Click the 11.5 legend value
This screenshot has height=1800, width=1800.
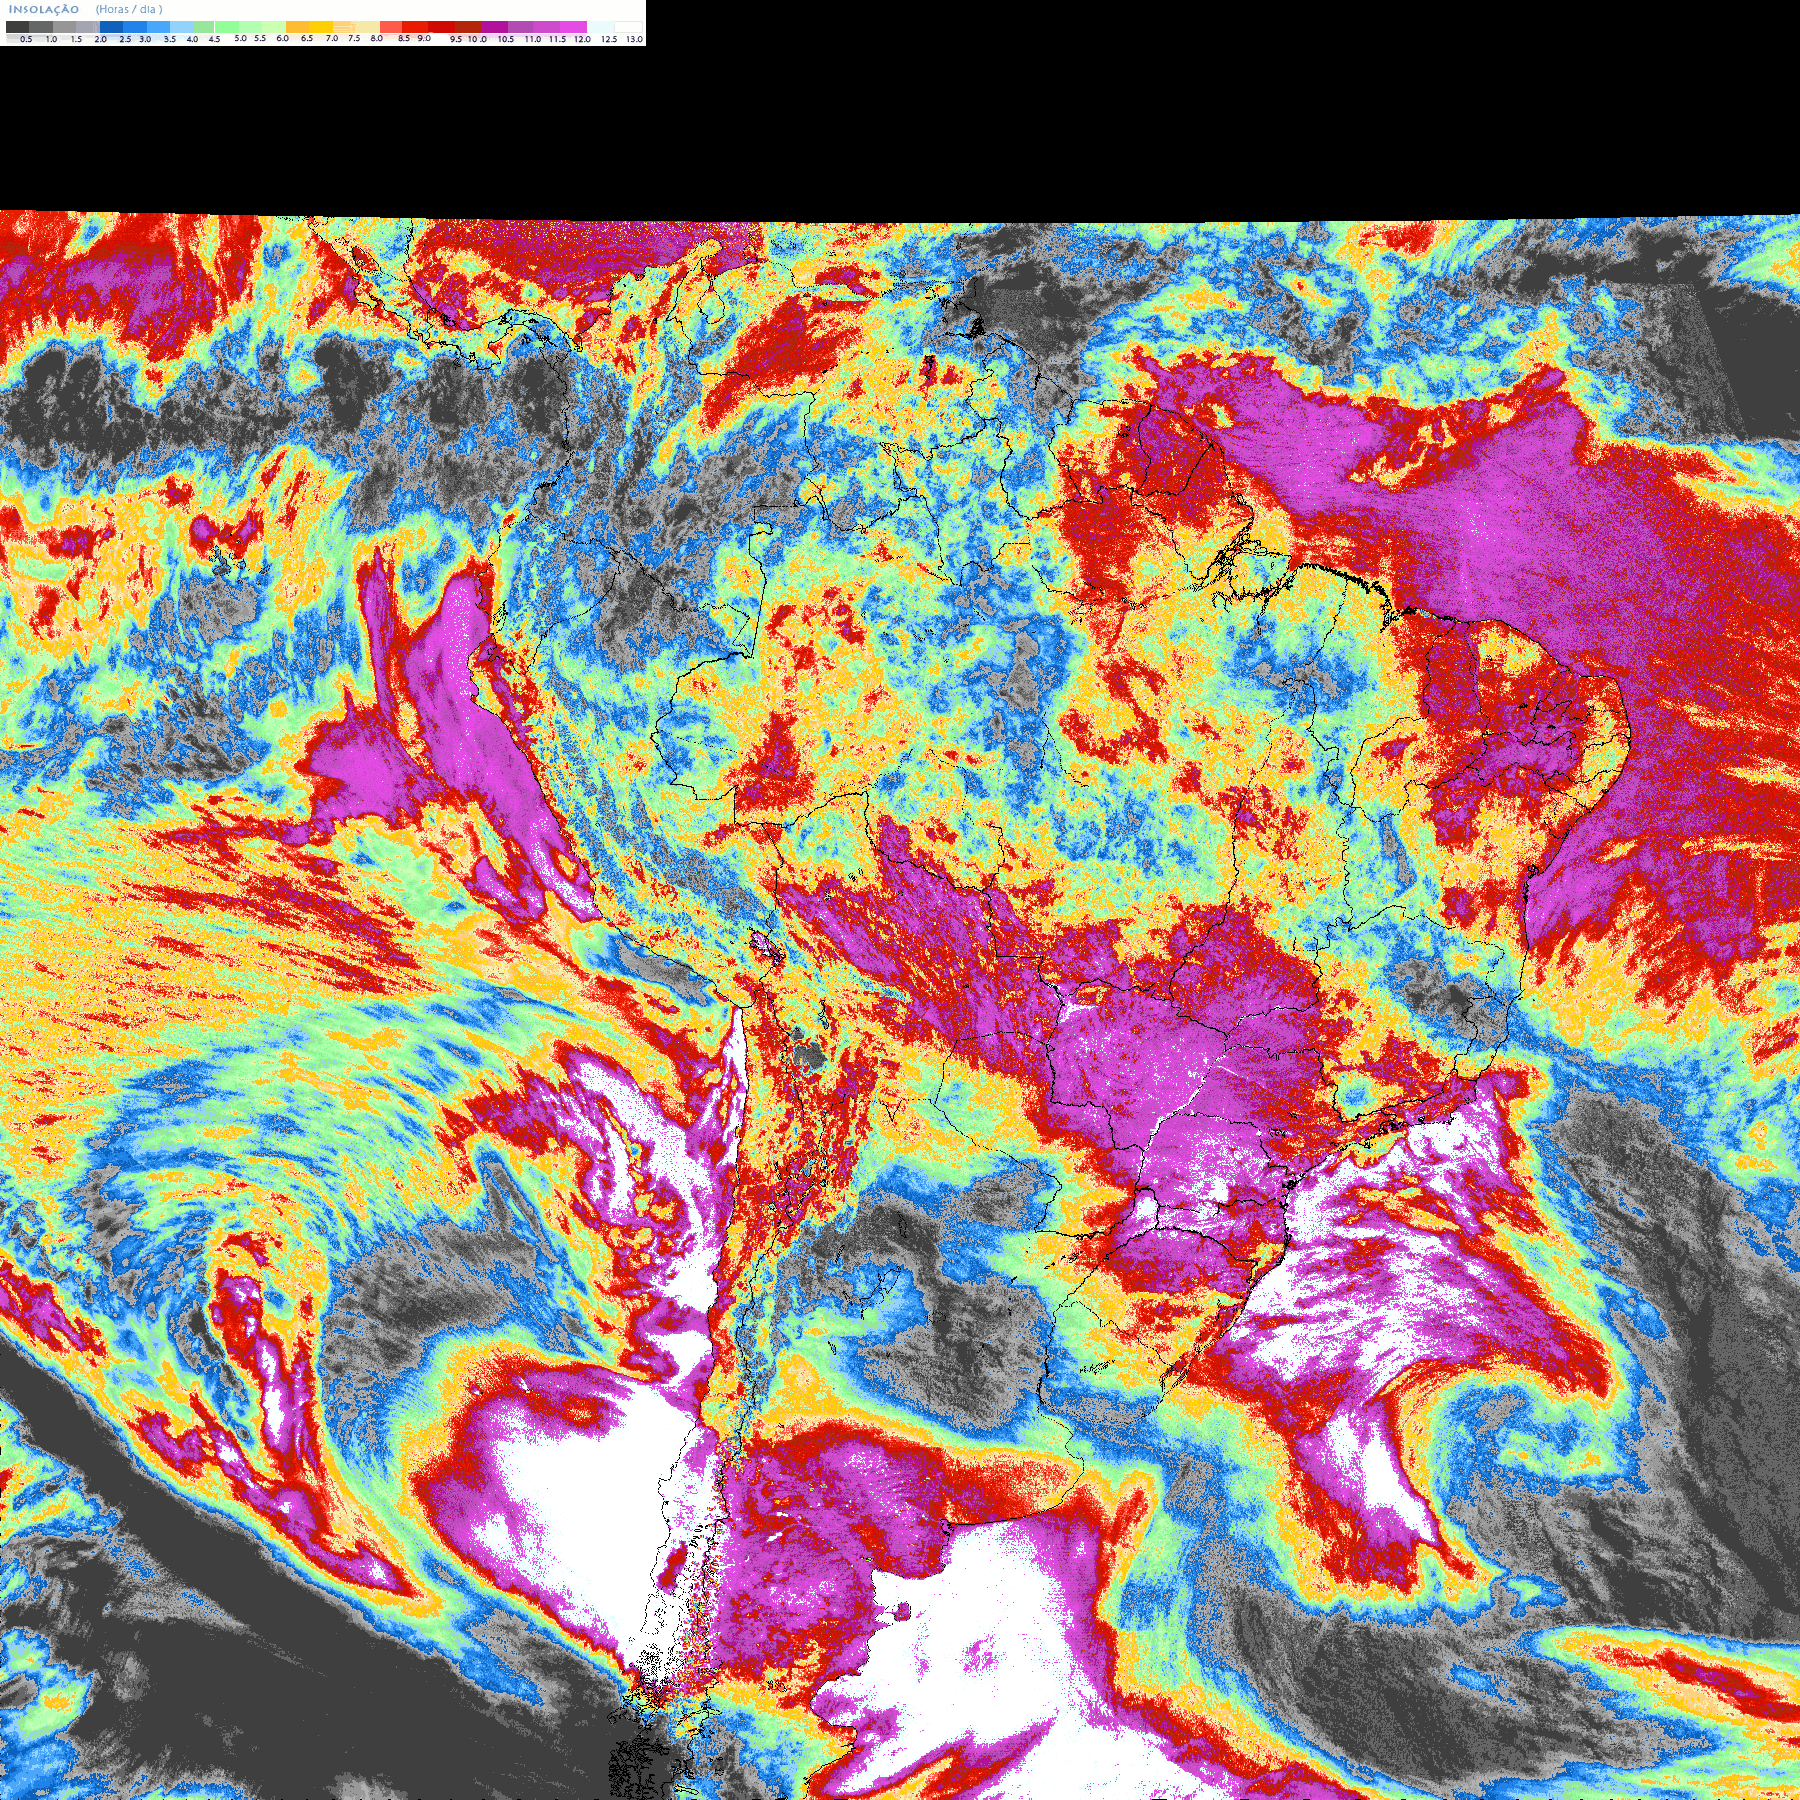(557, 39)
